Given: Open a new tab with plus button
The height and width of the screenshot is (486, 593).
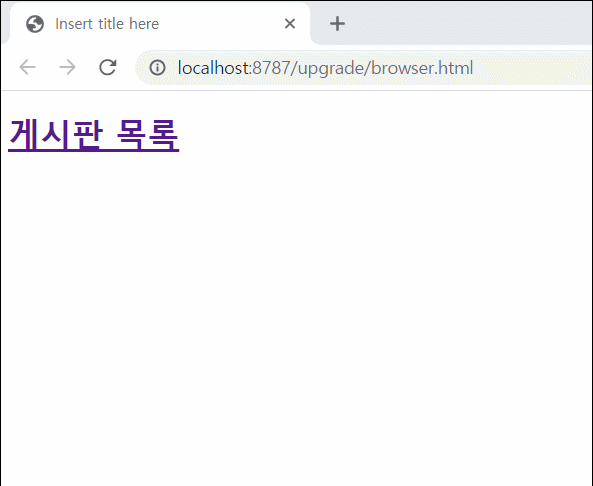Looking at the screenshot, I should pos(337,24).
